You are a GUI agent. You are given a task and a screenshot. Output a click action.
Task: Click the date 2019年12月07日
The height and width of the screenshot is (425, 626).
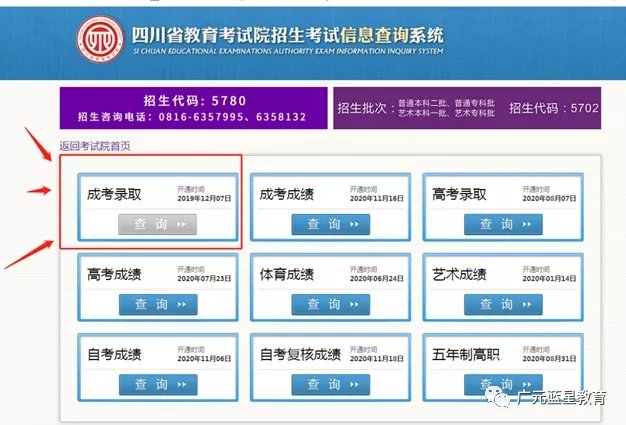pos(204,198)
